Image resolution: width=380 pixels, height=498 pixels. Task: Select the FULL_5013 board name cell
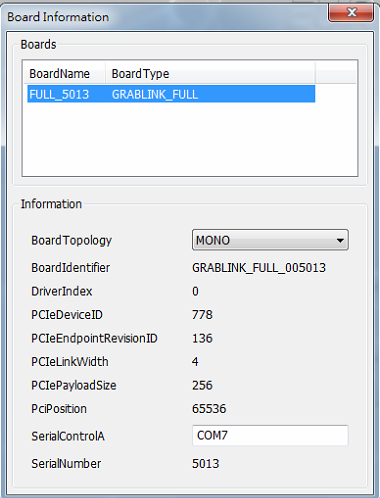[59, 95]
